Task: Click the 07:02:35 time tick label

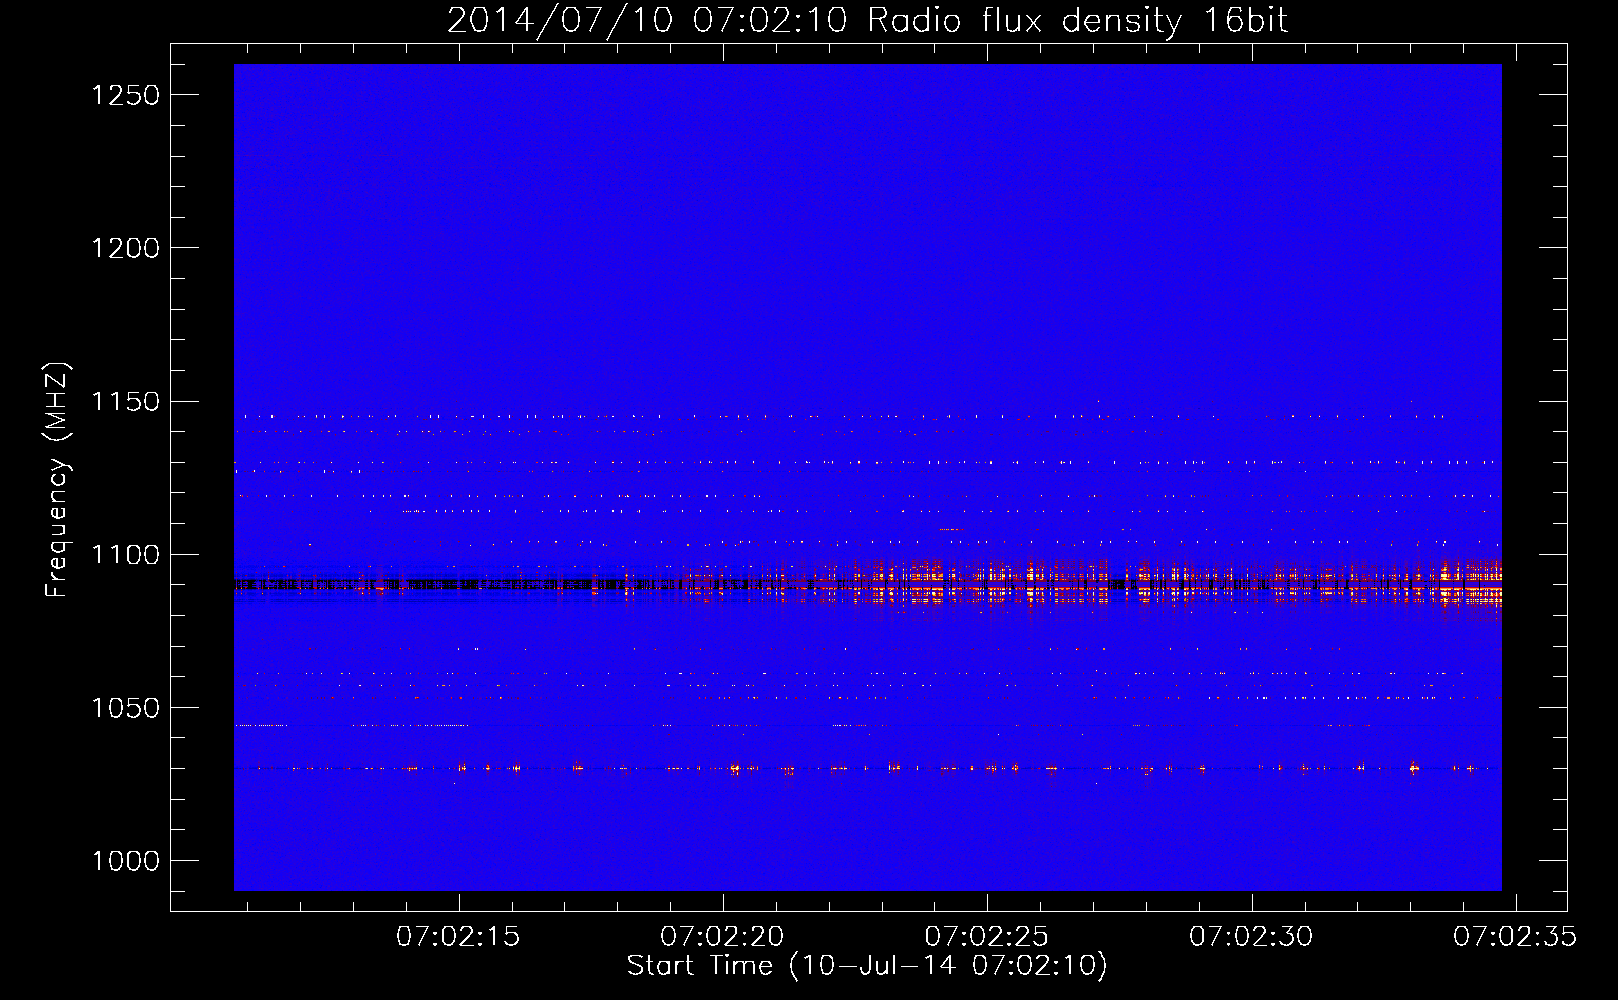Action: click(1514, 937)
